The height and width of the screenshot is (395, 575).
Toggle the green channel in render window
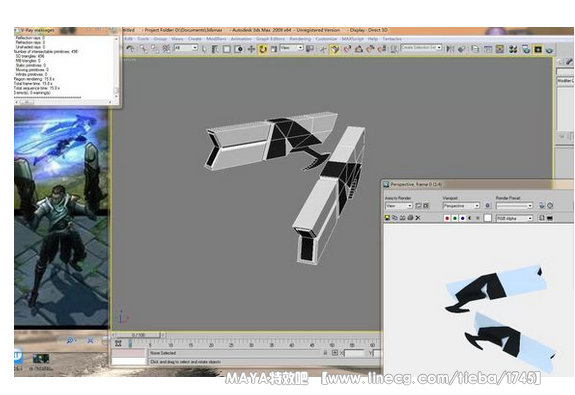[455, 218]
